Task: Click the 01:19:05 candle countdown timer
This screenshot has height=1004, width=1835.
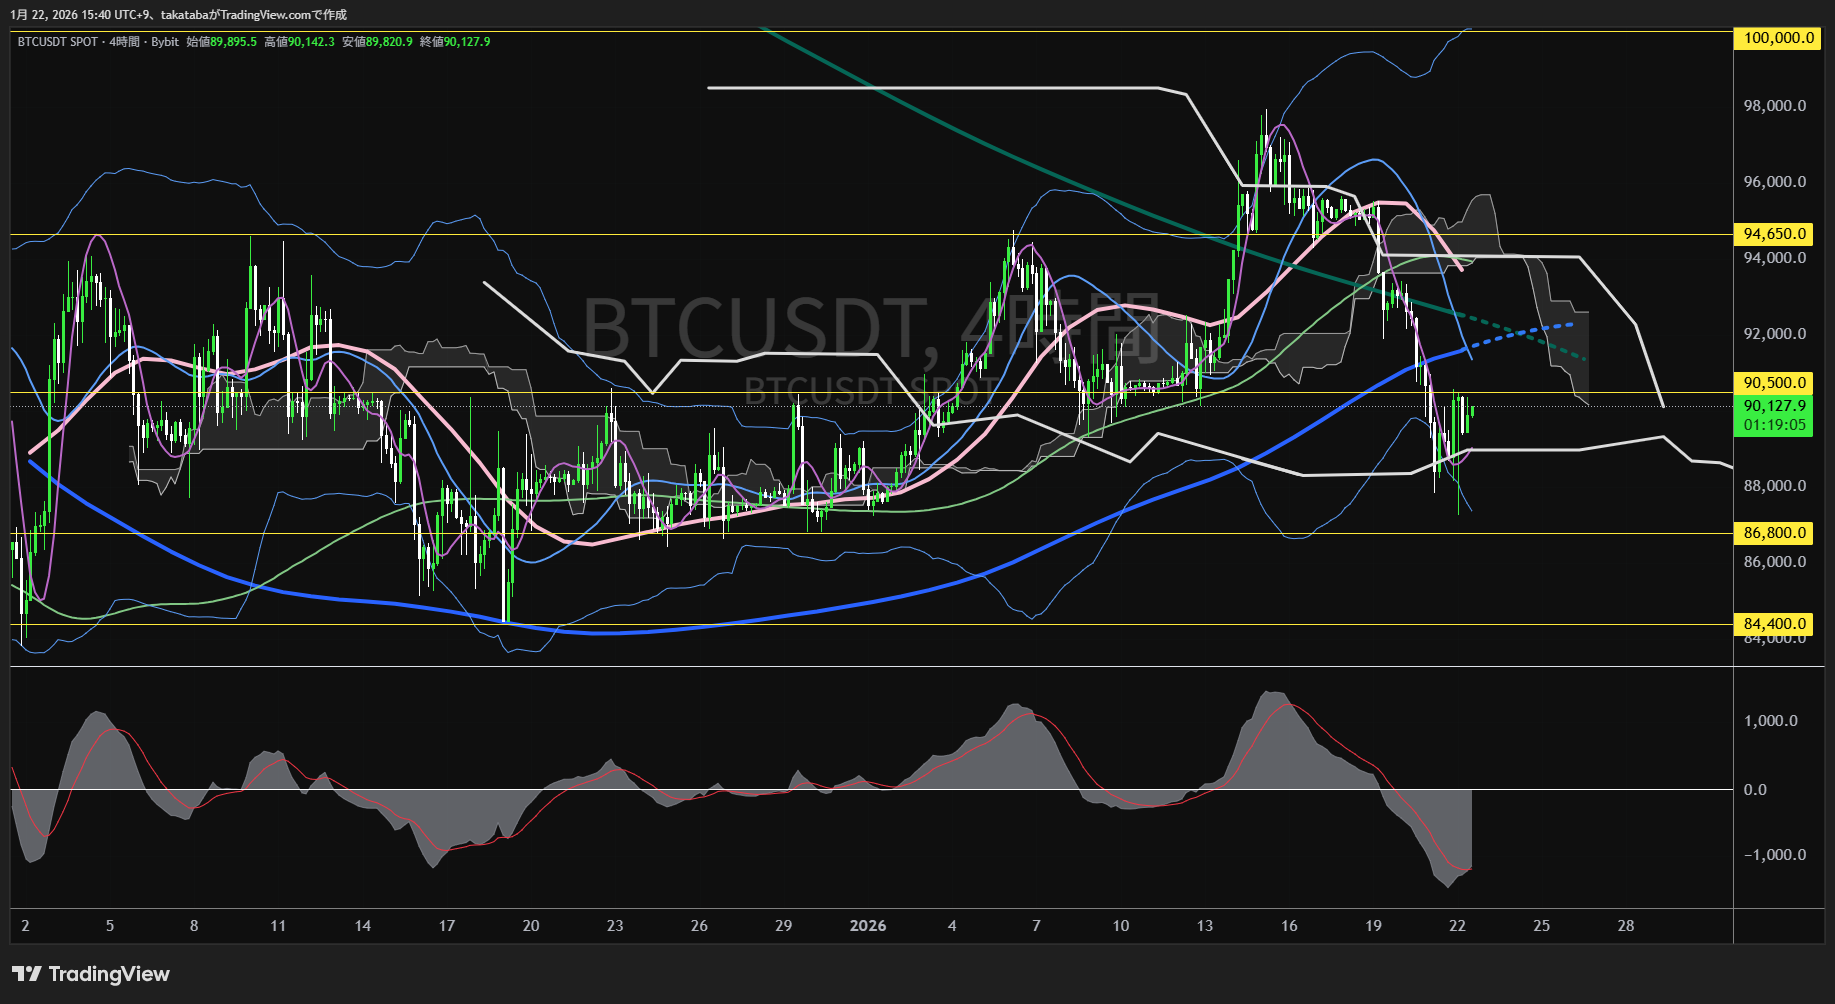Action: coord(1775,425)
